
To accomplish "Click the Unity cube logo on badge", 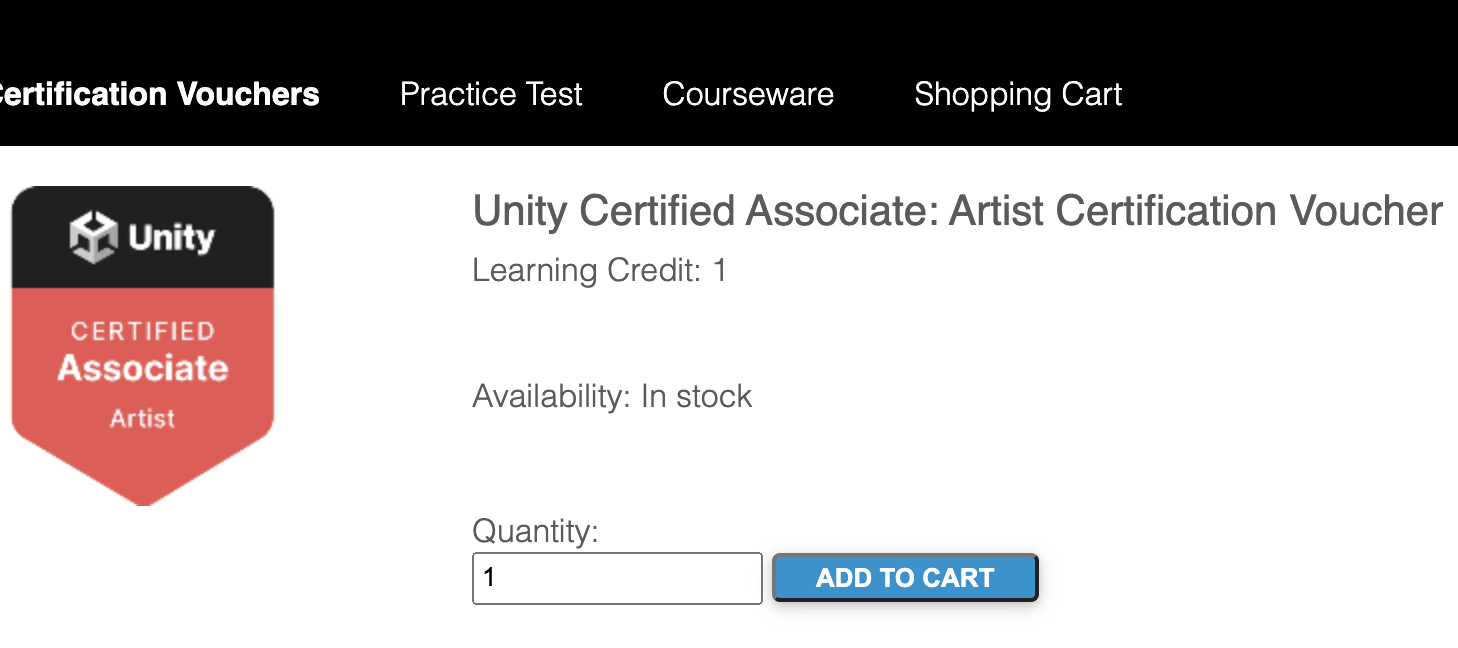I will click(x=93, y=238).
